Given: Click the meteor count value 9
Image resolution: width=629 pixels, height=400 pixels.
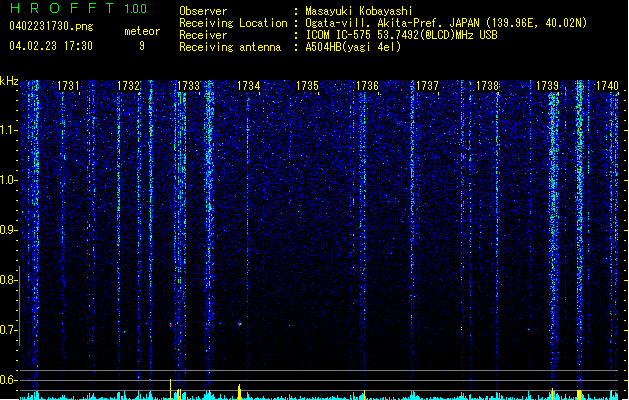Looking at the screenshot, I should pyautogui.click(x=142, y=46).
